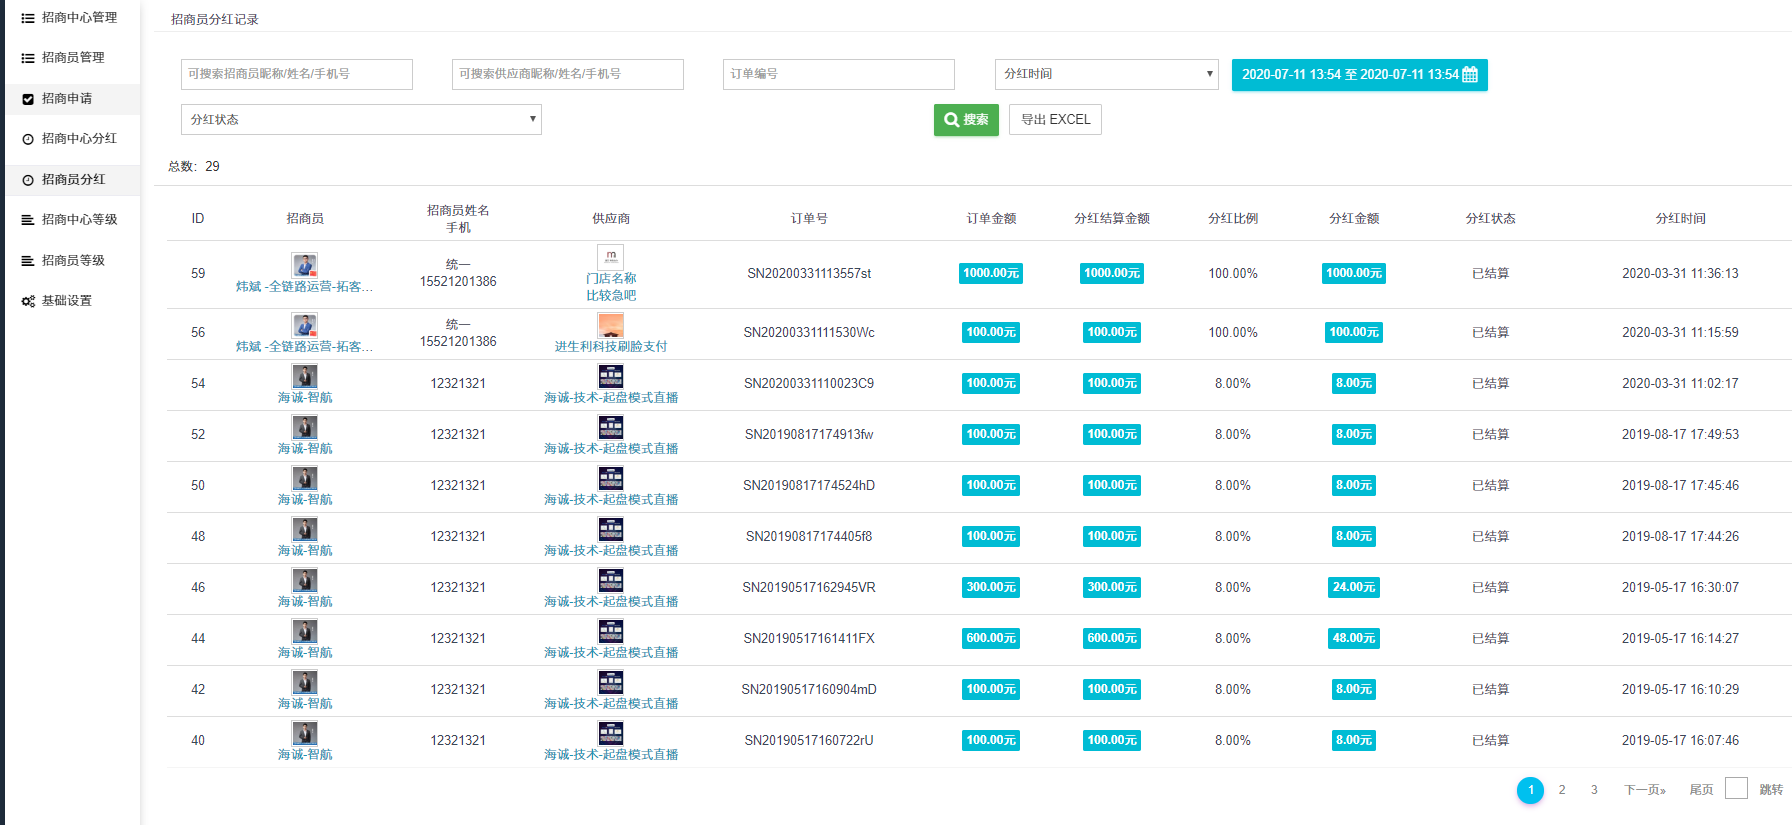Click the magnifier icon in the 搜索 button
The width and height of the screenshot is (1792, 825).
pyautogui.click(x=951, y=119)
